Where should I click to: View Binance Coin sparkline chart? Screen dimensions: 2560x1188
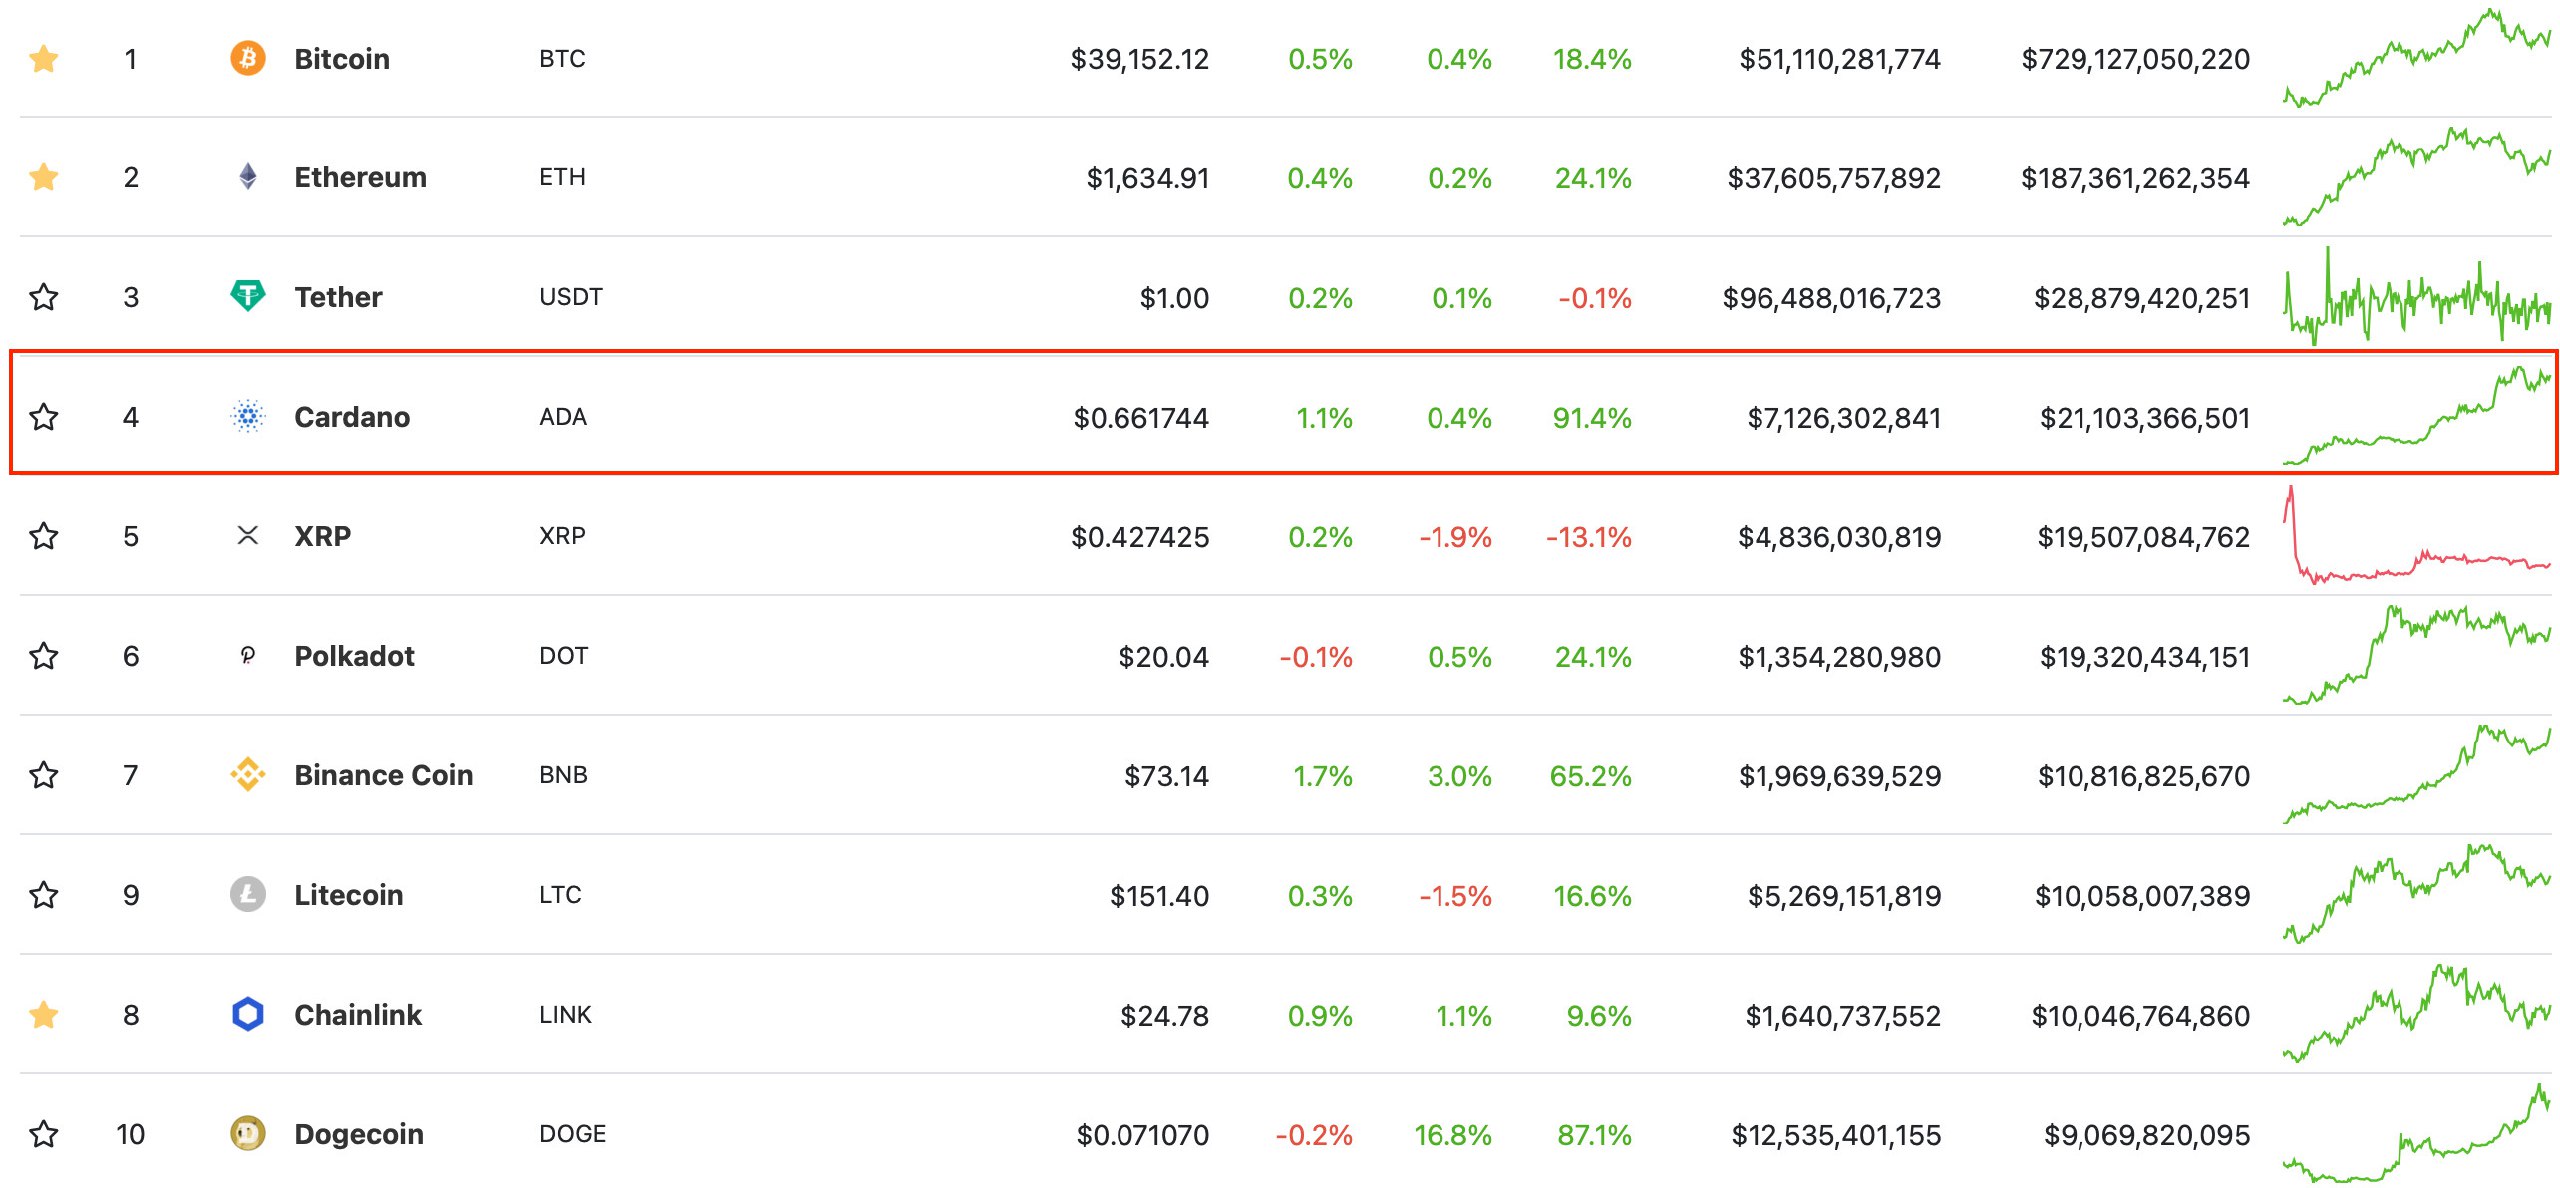coord(2417,774)
